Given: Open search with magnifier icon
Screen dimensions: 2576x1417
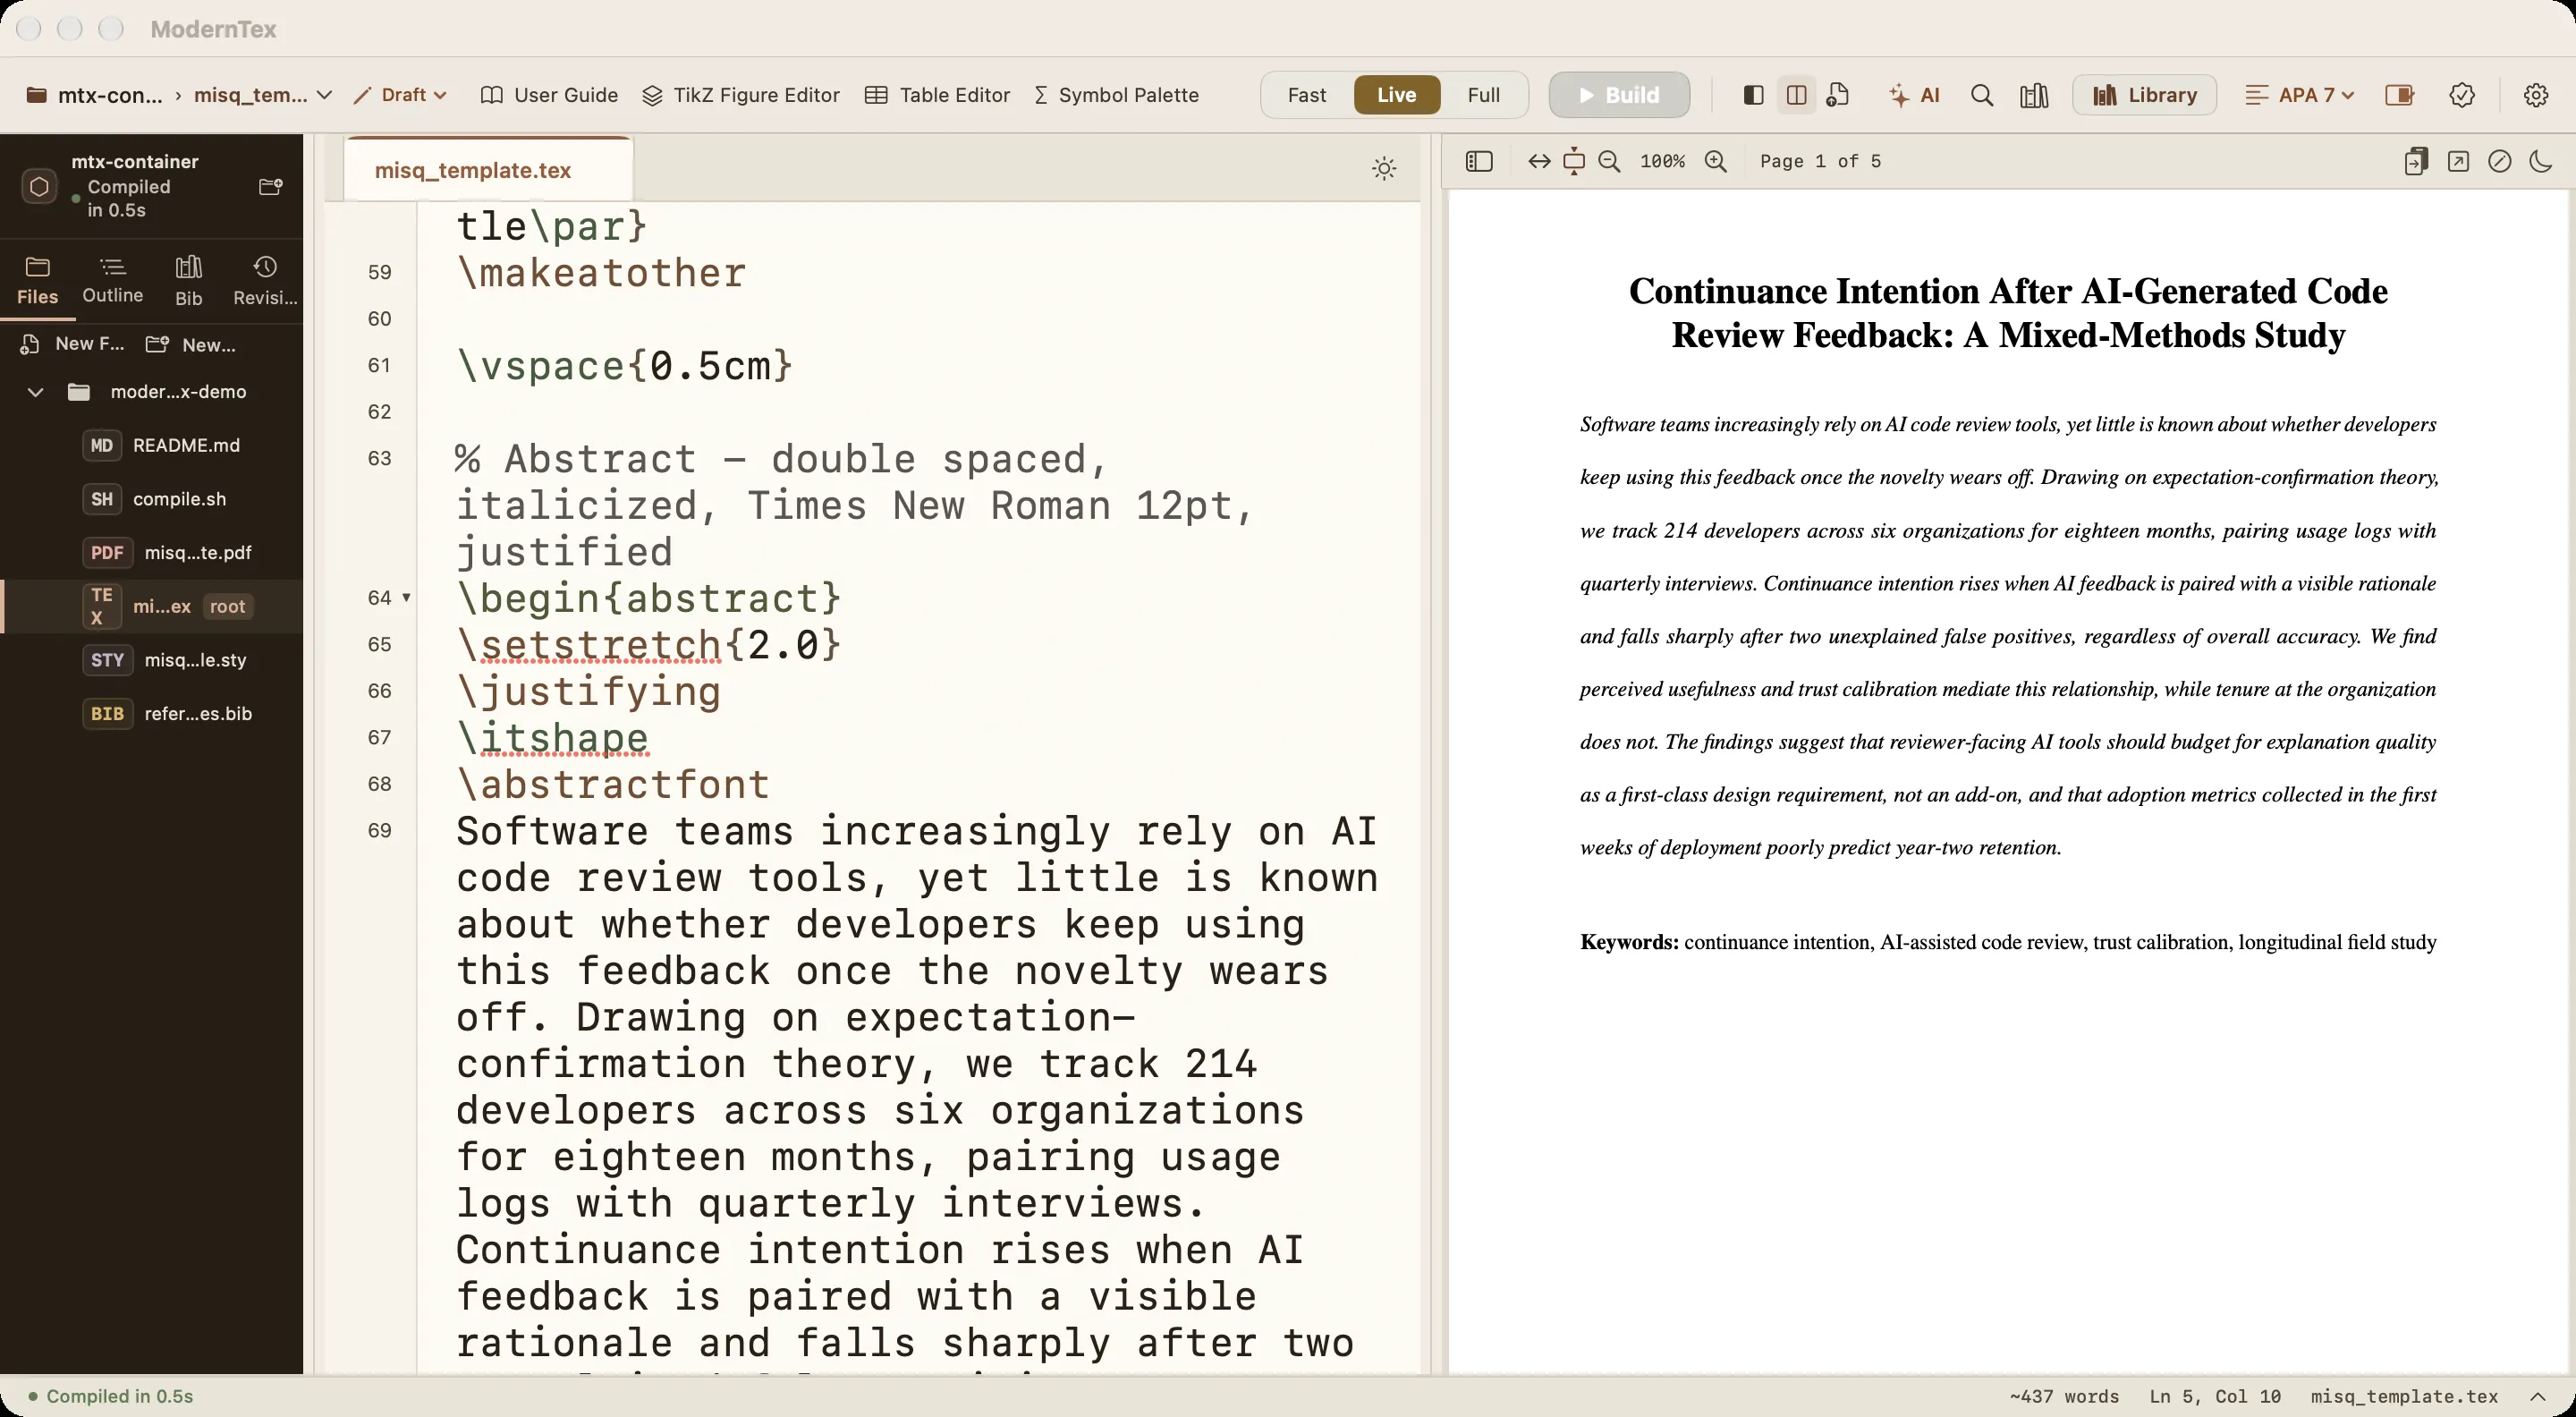Looking at the screenshot, I should (1981, 95).
